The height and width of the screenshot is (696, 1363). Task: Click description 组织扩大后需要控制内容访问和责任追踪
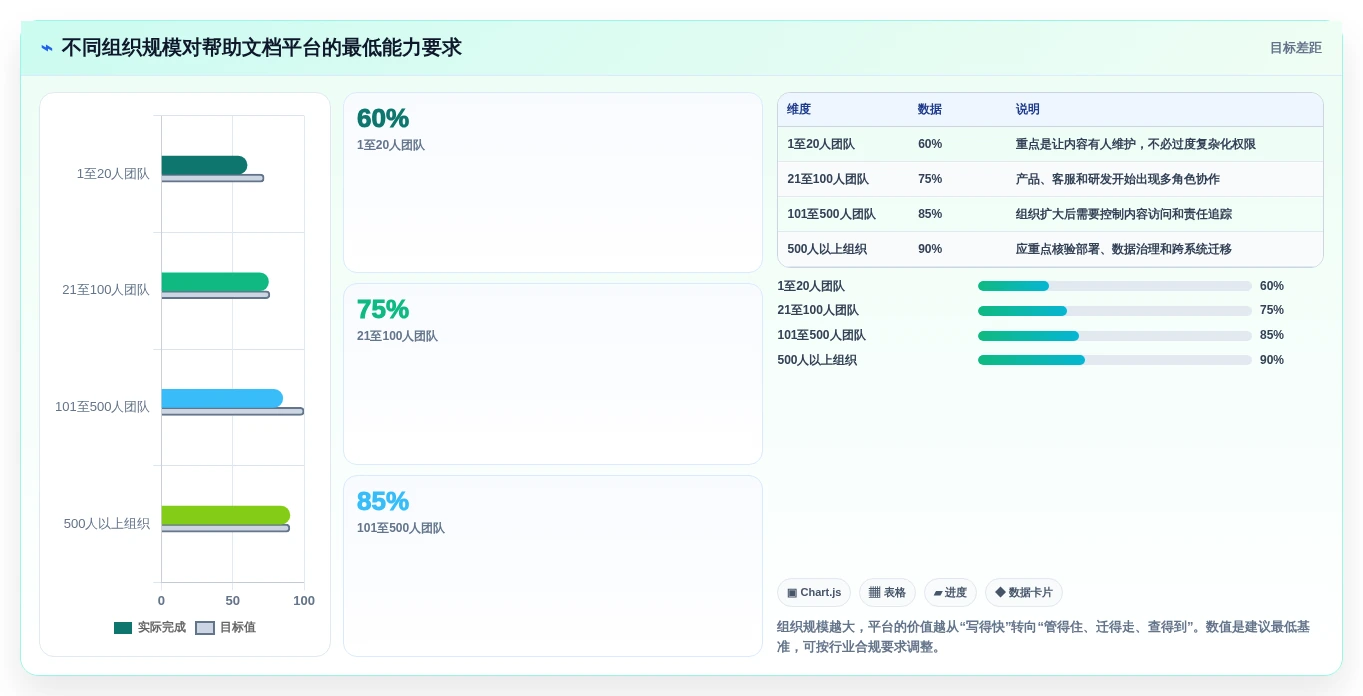1124,214
